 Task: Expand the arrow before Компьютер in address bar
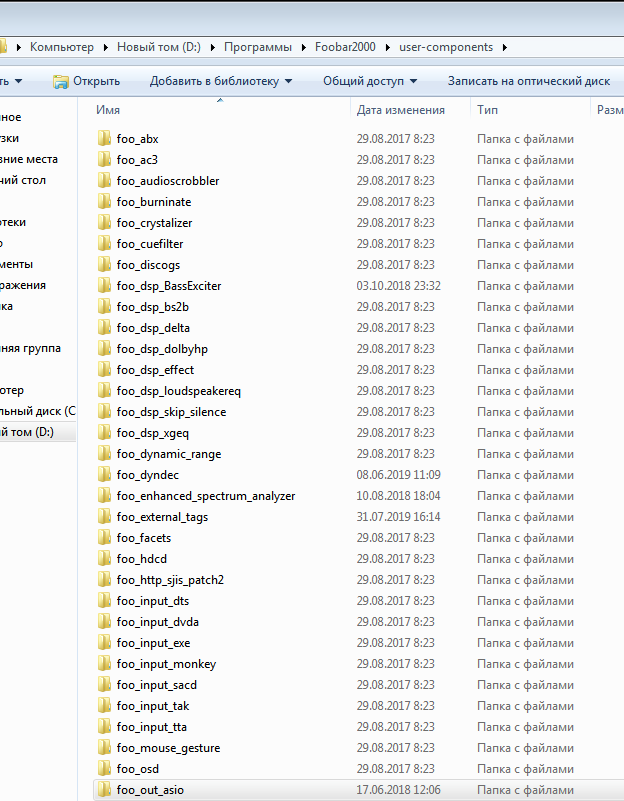pyautogui.click(x=19, y=47)
